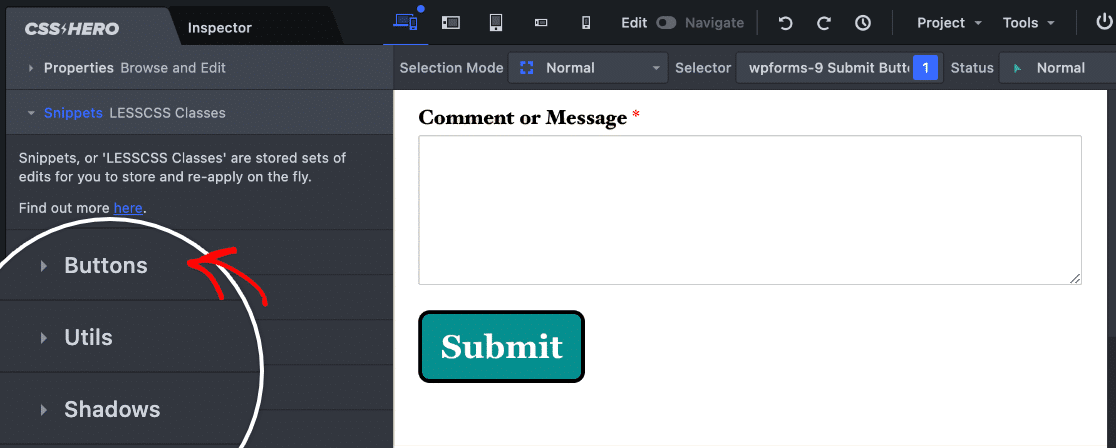The image size is (1116, 448).
Task: Click the redo arrow icon
Action: [824, 23]
